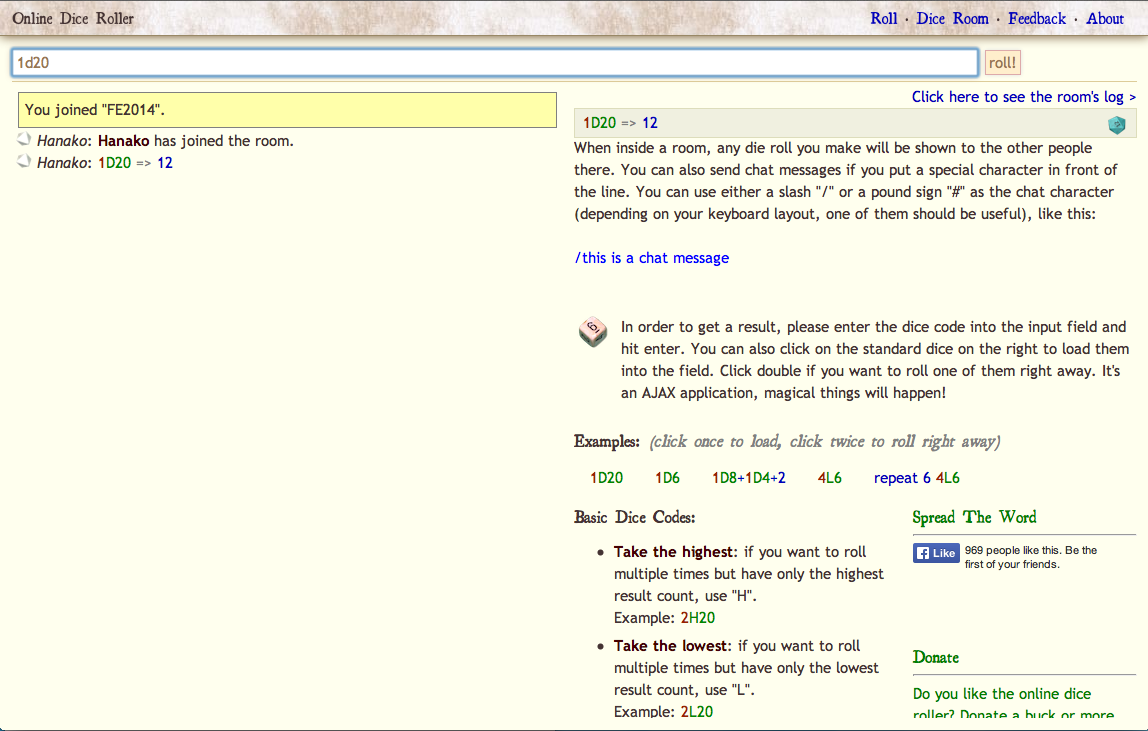
Task: Load the 1D20 example dice code
Action: tap(607, 478)
